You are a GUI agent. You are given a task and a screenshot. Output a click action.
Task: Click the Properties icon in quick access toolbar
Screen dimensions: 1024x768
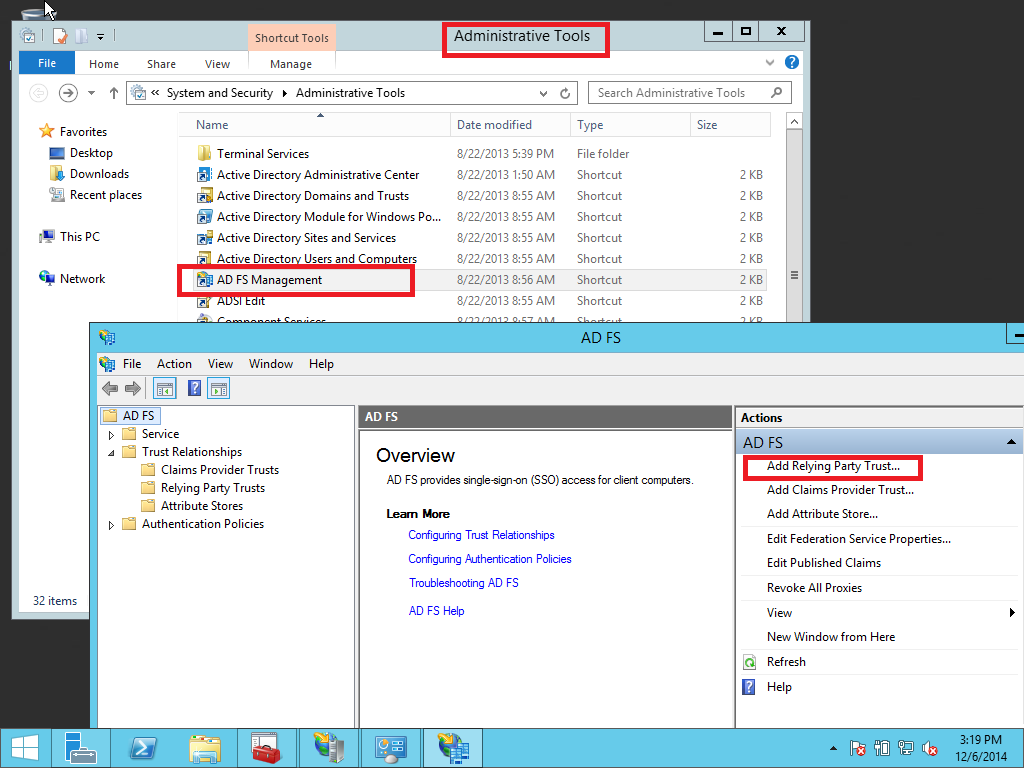click(x=60, y=37)
